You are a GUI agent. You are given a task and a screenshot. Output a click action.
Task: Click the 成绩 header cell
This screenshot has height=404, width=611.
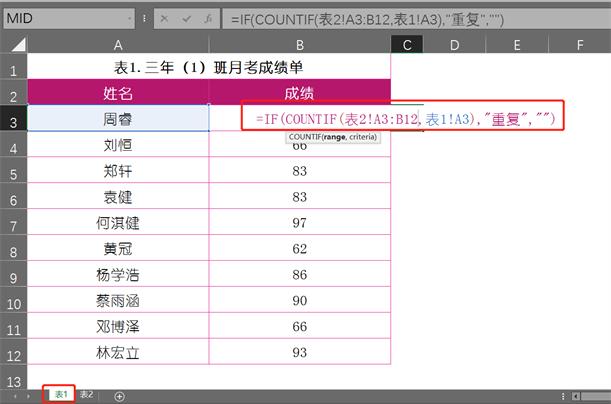click(299, 93)
